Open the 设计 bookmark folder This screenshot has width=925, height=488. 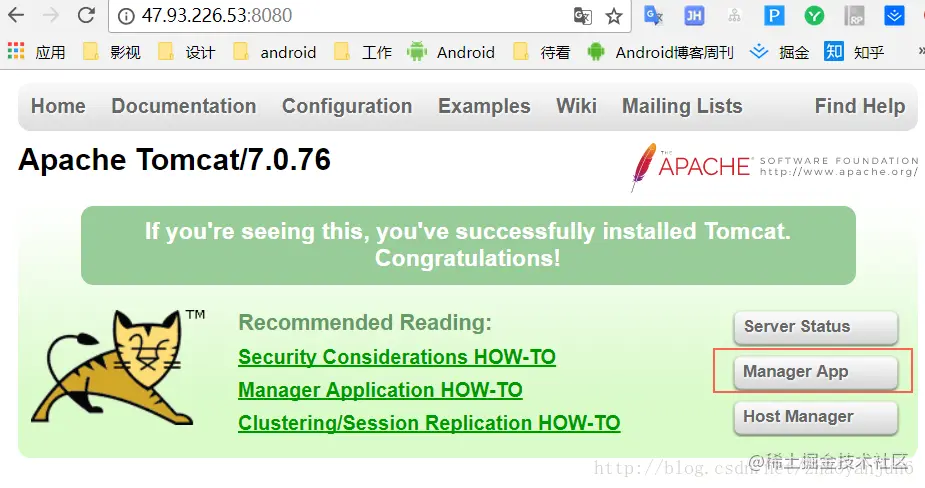tap(187, 52)
